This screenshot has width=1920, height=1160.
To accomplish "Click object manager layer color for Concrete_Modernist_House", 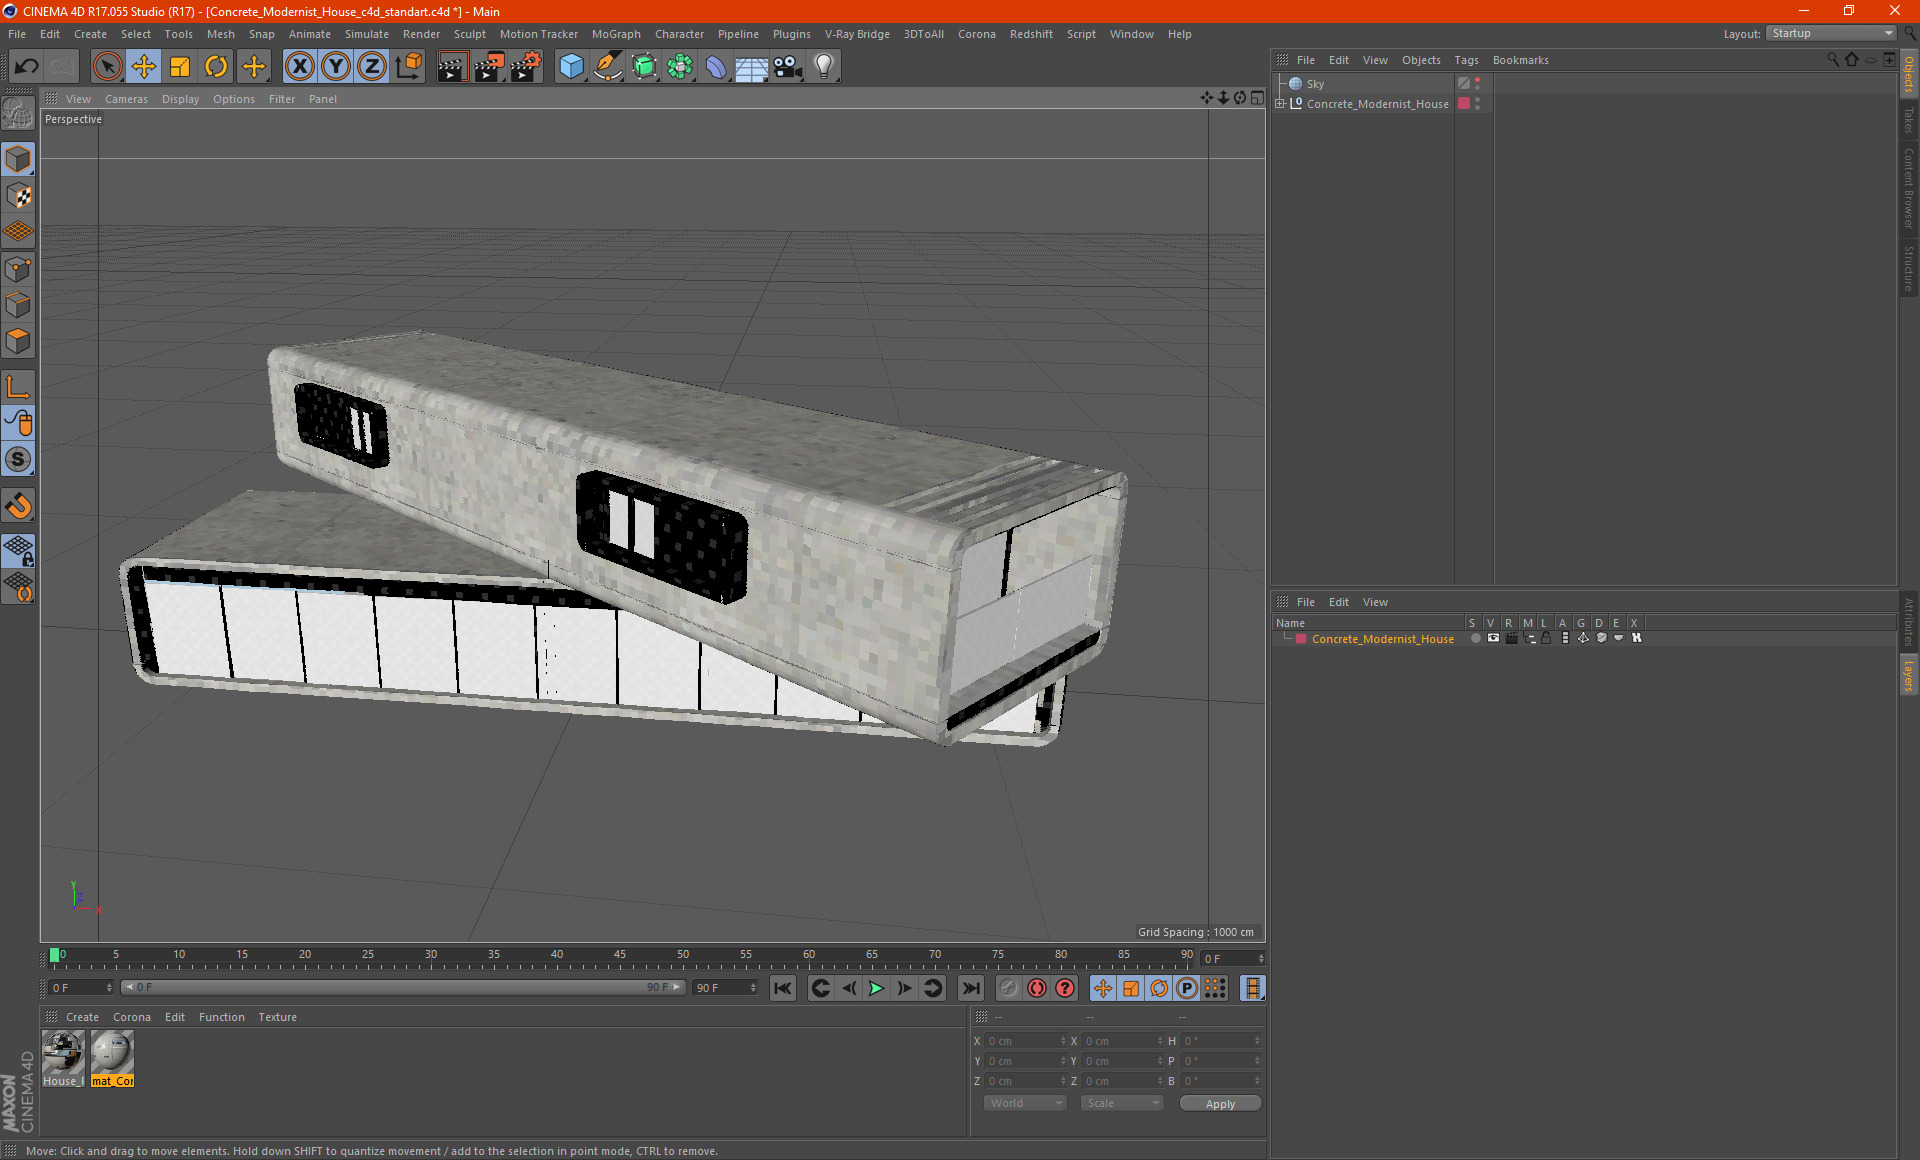I will [1464, 104].
